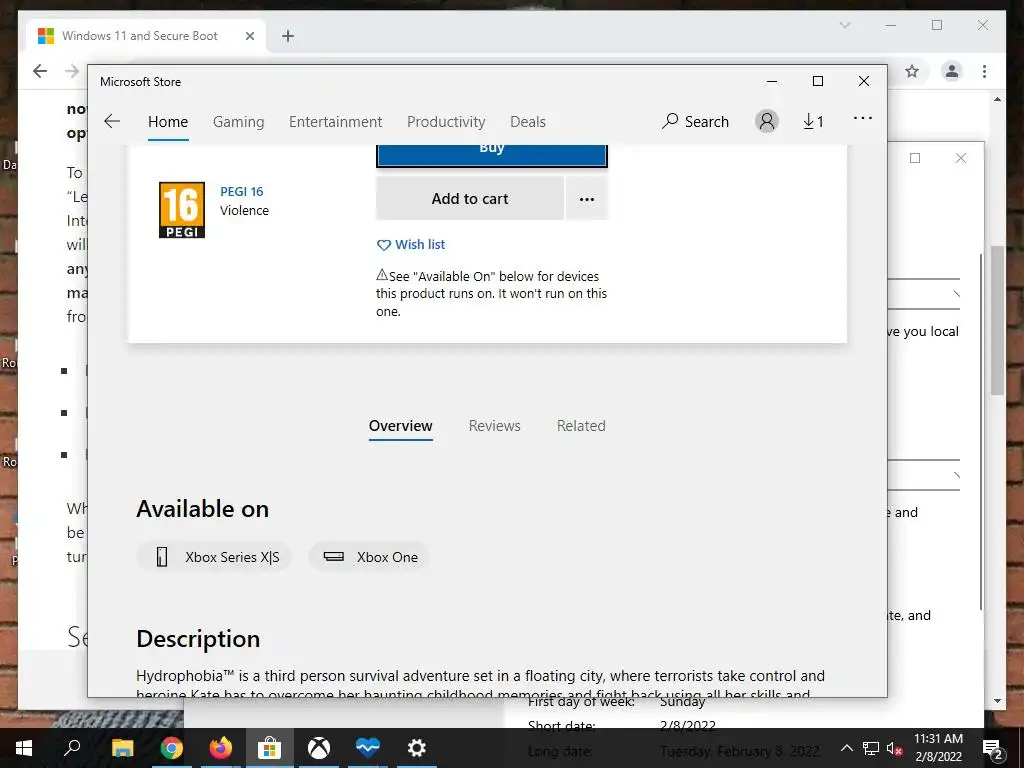Screen dimensions: 1024x768
Task: Show hidden system tray icons
Action: [x=846, y=748]
